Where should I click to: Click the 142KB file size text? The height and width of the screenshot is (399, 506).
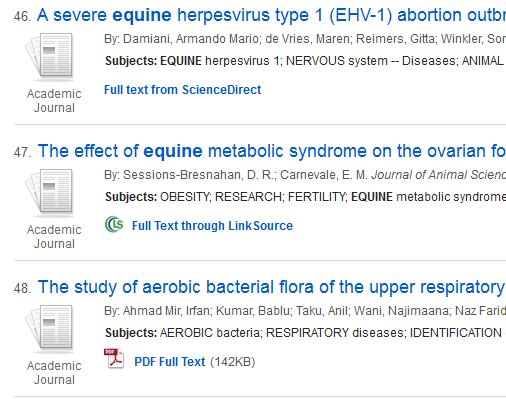pyautogui.click(x=233, y=362)
